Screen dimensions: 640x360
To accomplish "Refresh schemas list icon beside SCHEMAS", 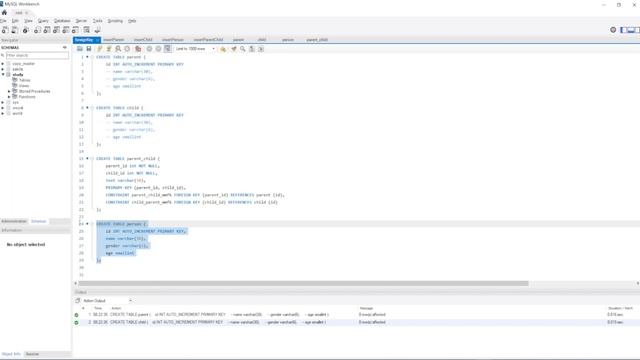I will (x=64, y=47).
